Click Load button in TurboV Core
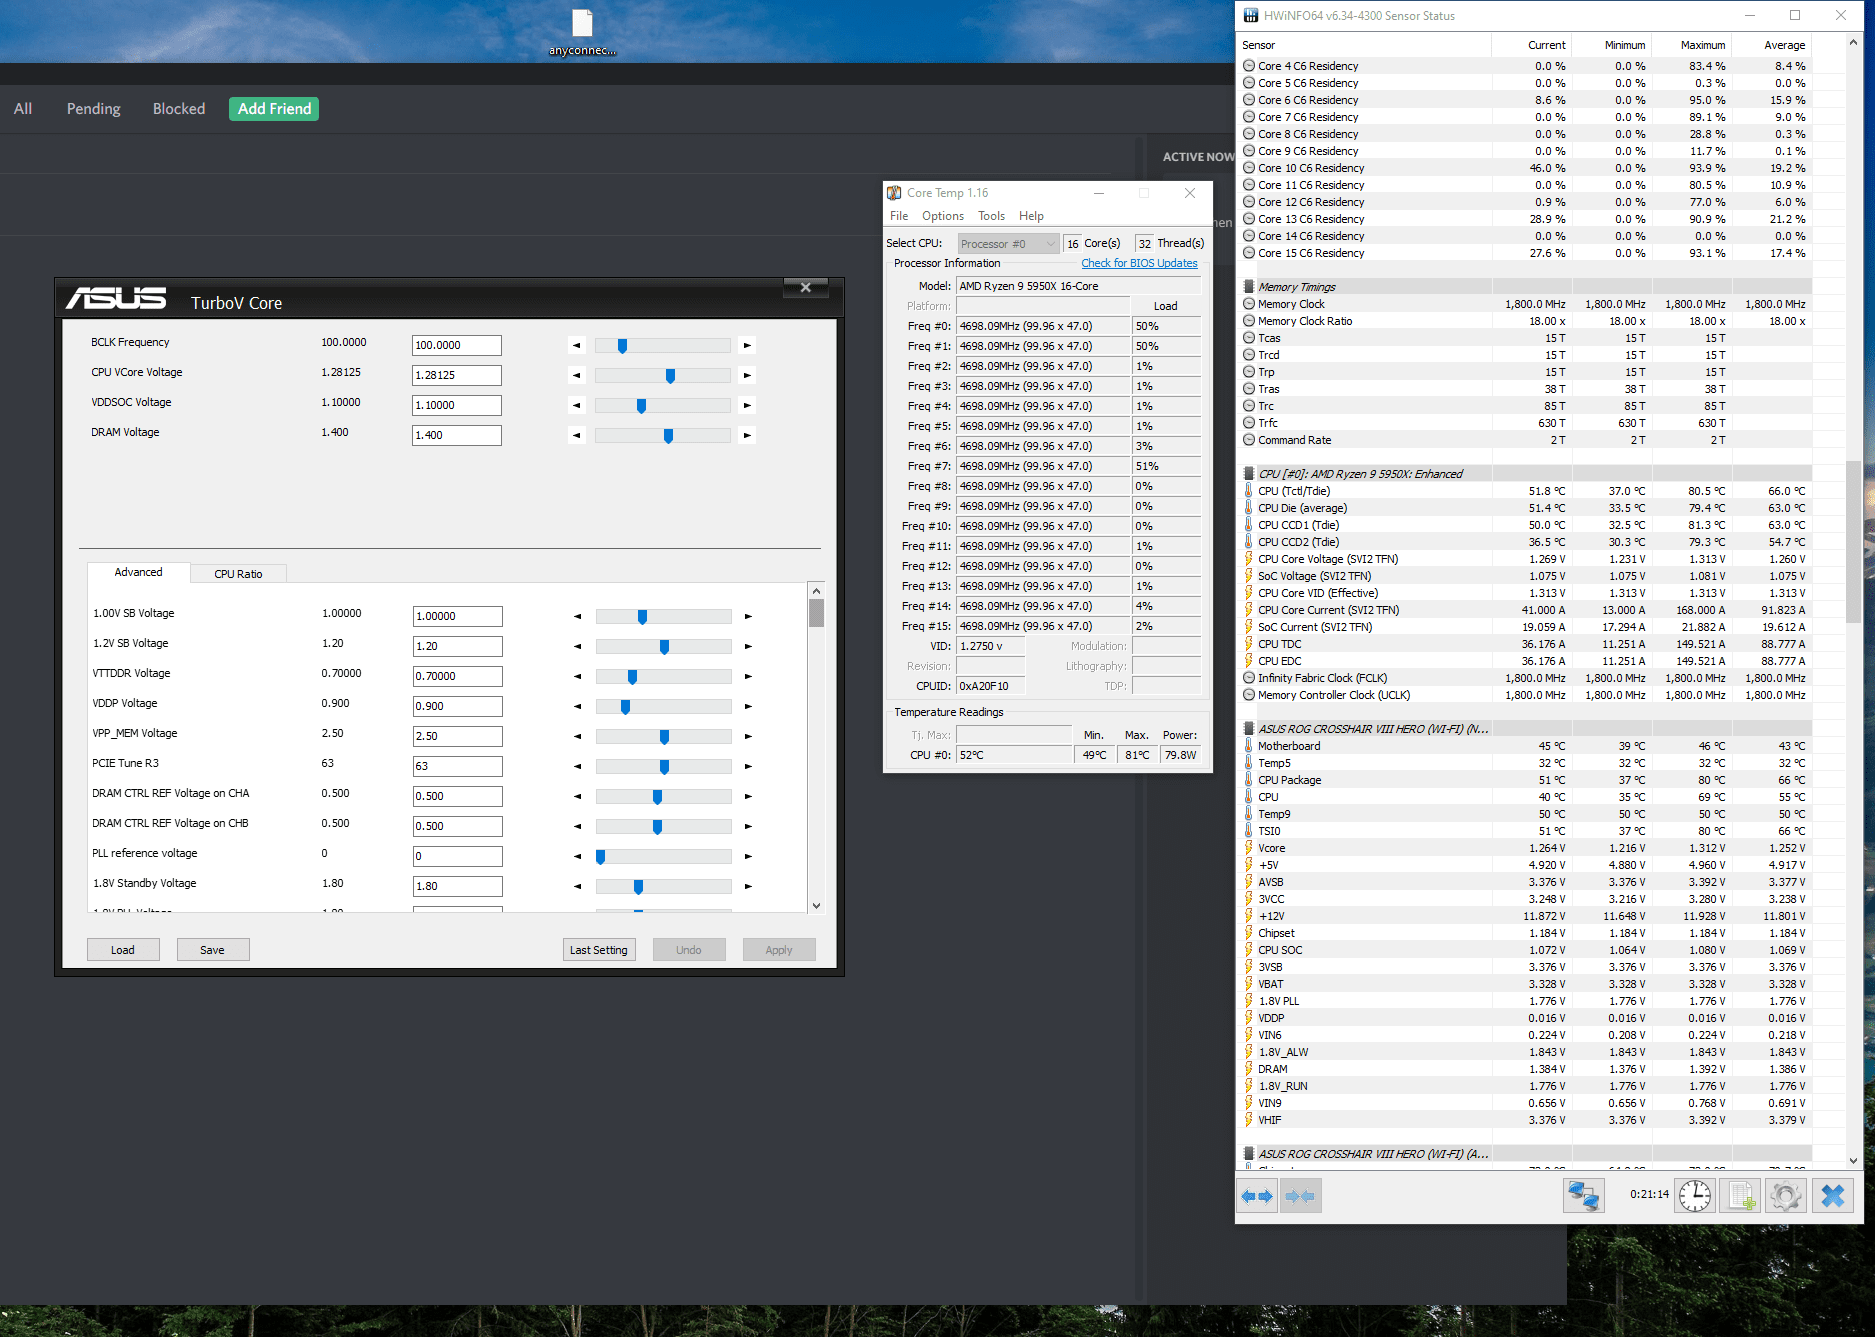 (x=123, y=950)
